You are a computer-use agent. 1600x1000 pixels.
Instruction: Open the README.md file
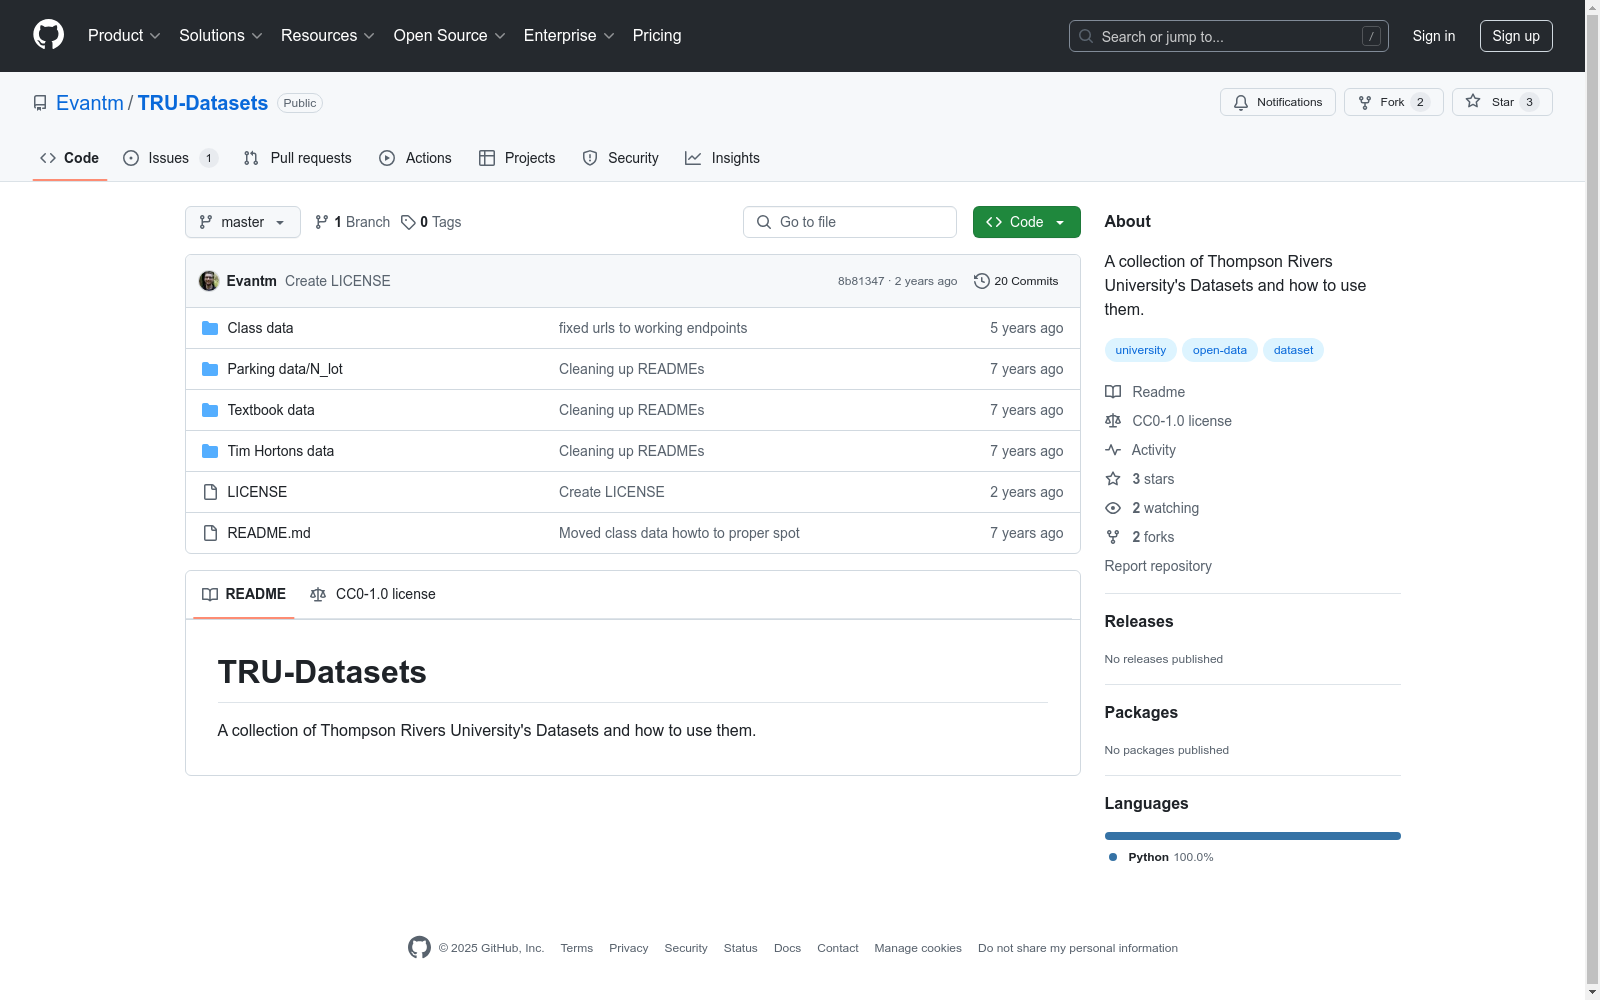point(269,533)
